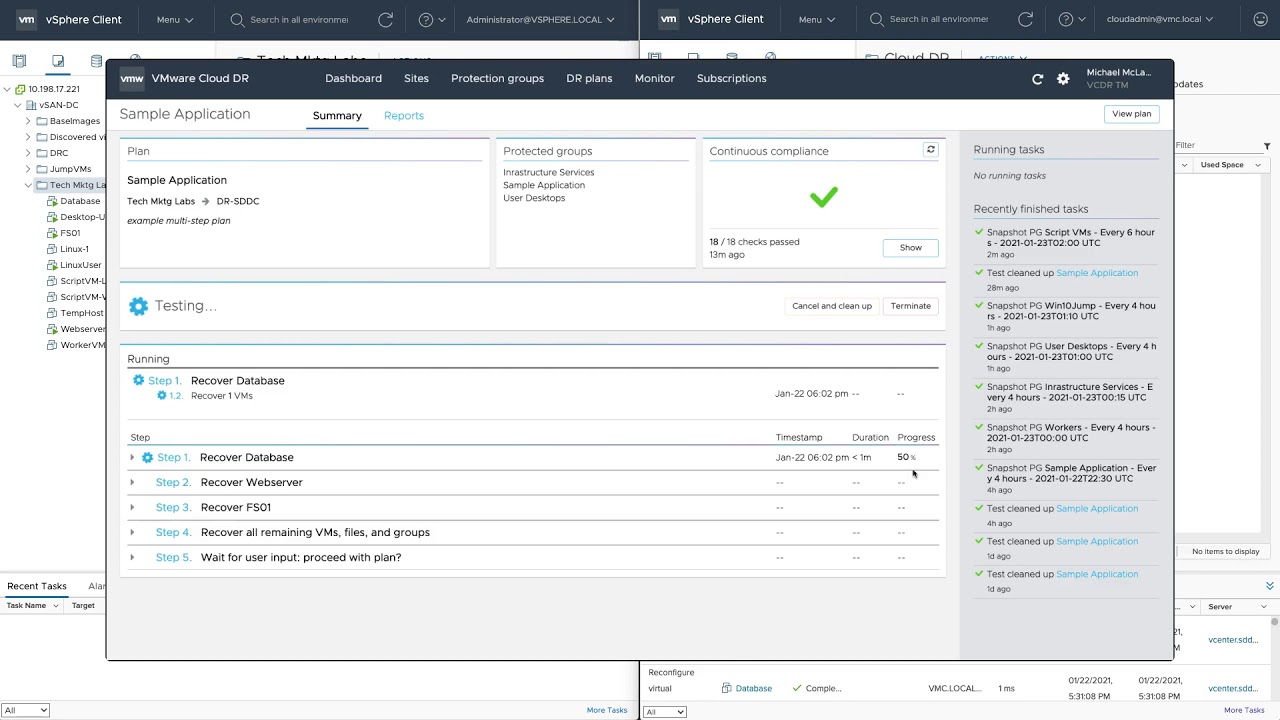Open the cloudadmin@vmc.local user dropdown
This screenshot has height=720, width=1280.
pyautogui.click(x=1159, y=19)
